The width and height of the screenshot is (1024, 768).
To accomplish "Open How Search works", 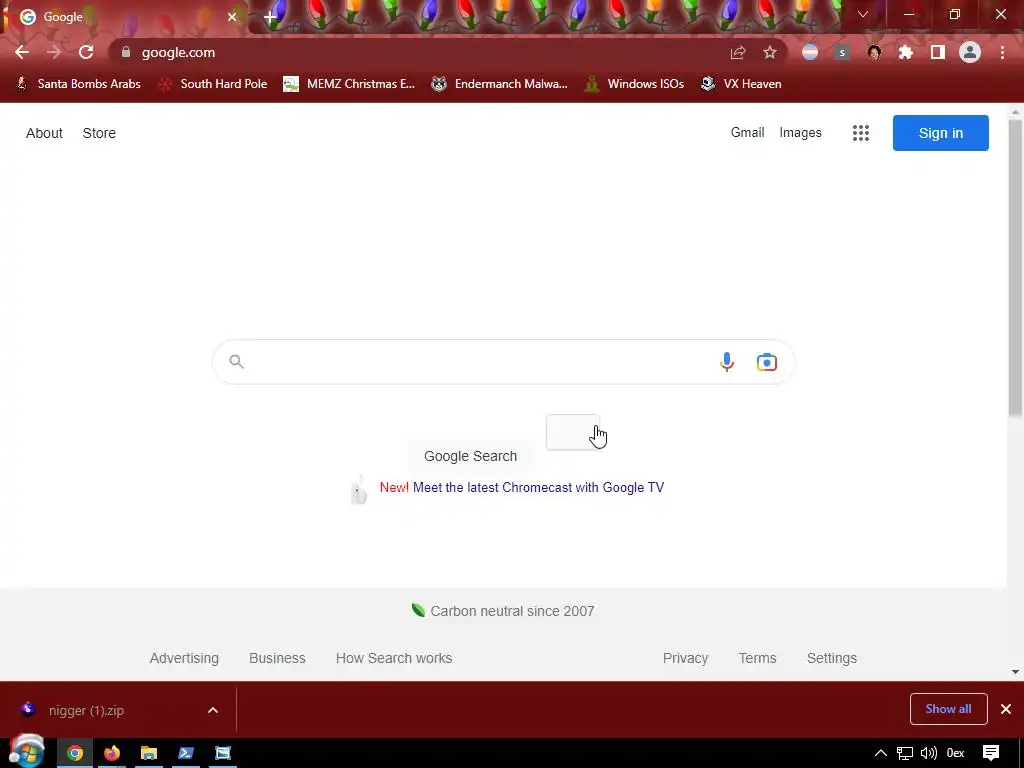I will coord(394,658).
